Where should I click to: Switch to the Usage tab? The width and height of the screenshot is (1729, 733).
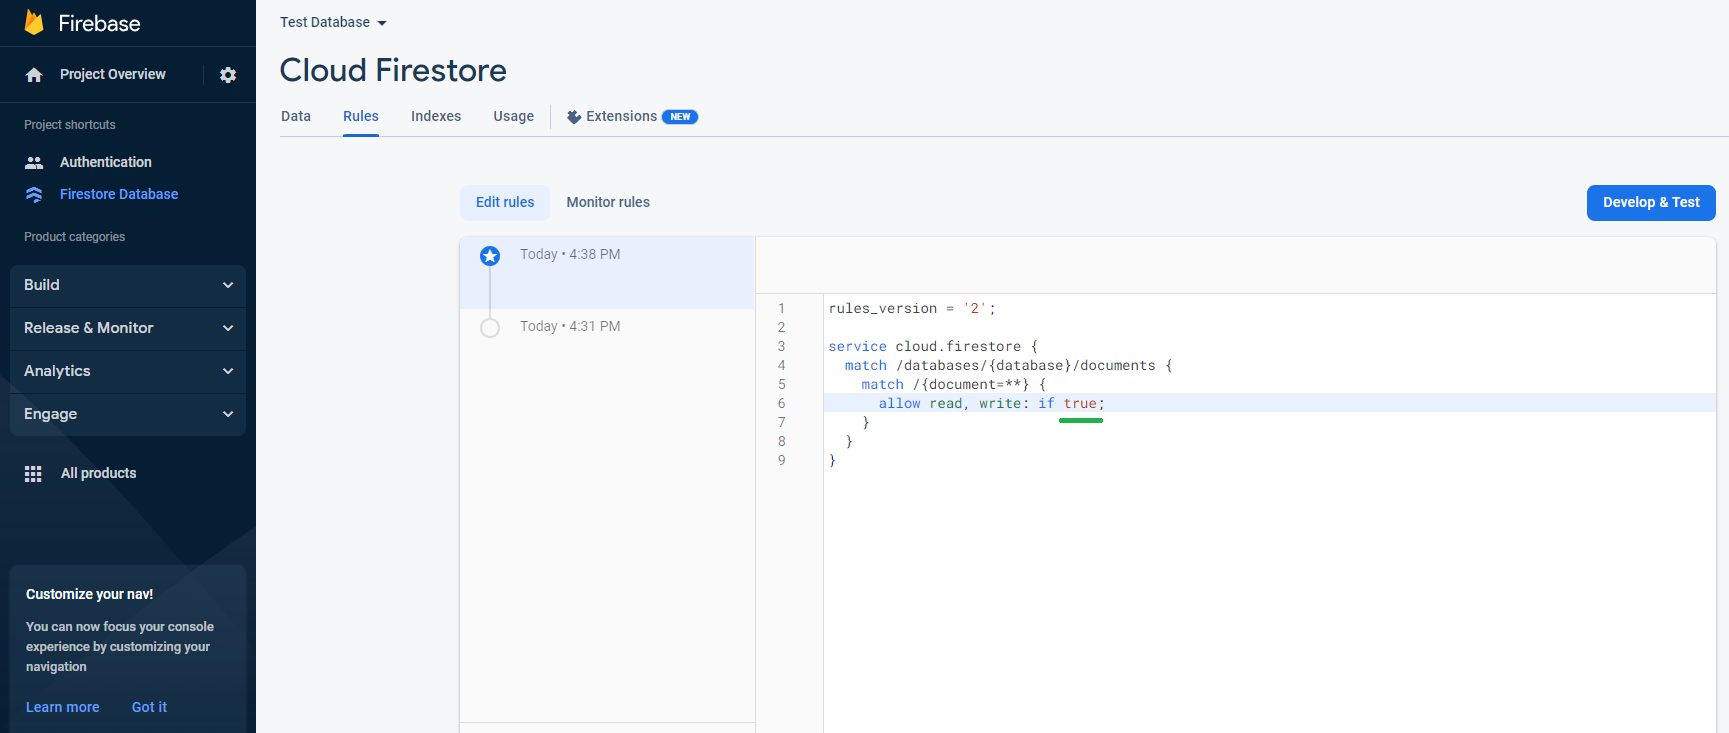514,116
